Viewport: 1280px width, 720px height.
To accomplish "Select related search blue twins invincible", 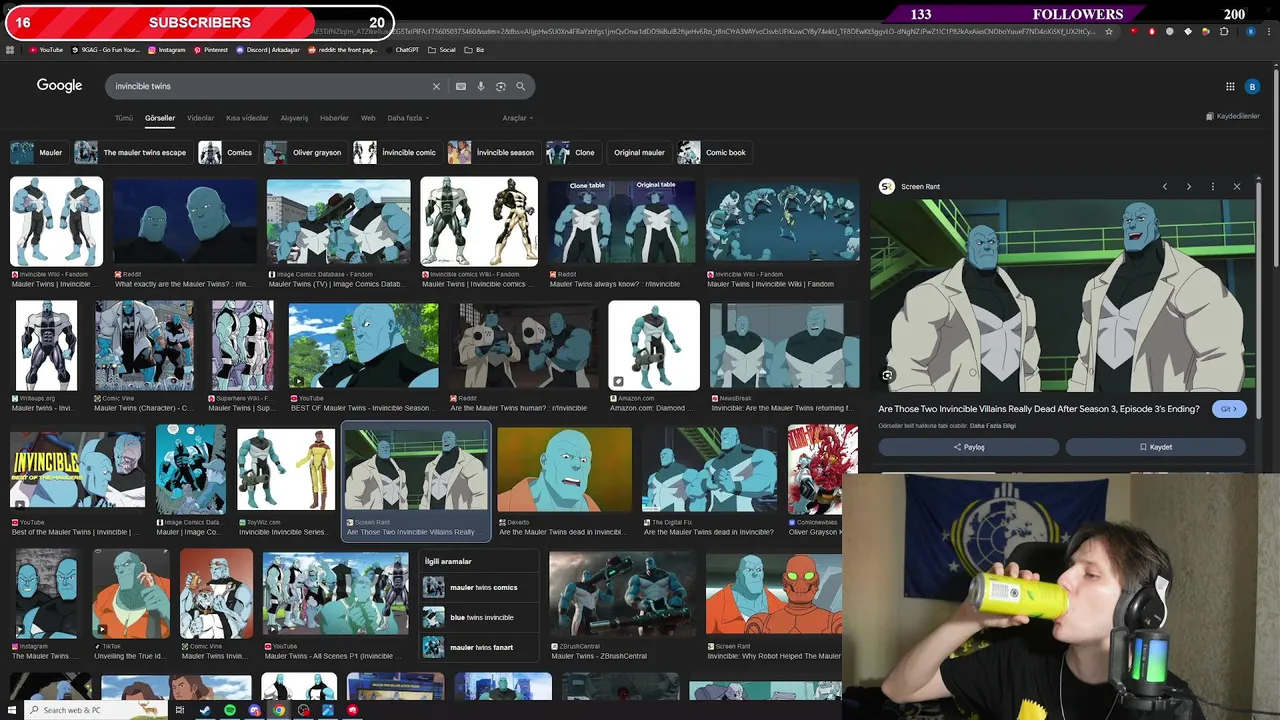I will pyautogui.click(x=478, y=618).
